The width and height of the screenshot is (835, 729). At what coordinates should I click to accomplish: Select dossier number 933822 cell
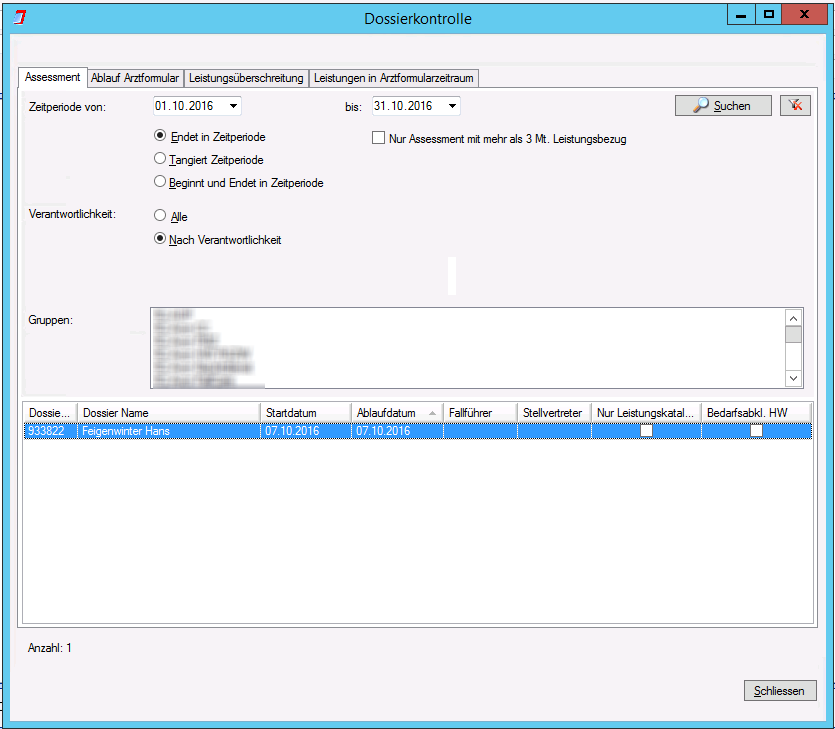coord(51,431)
